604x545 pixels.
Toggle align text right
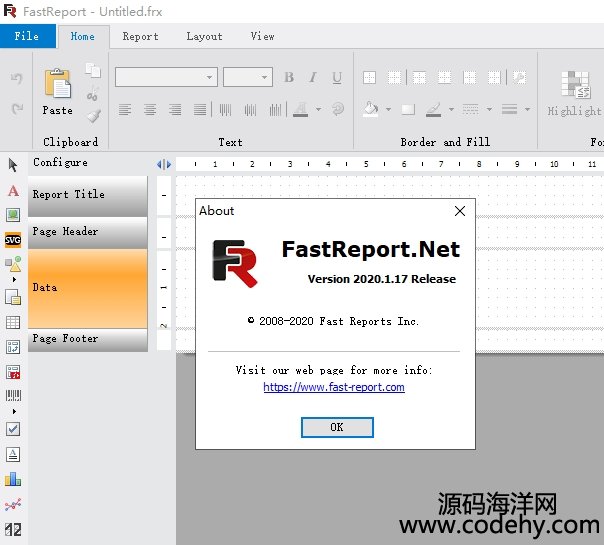click(175, 110)
